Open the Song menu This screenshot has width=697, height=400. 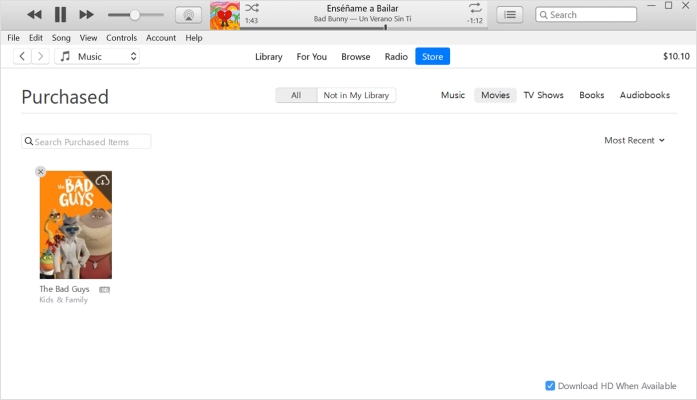[x=61, y=38]
